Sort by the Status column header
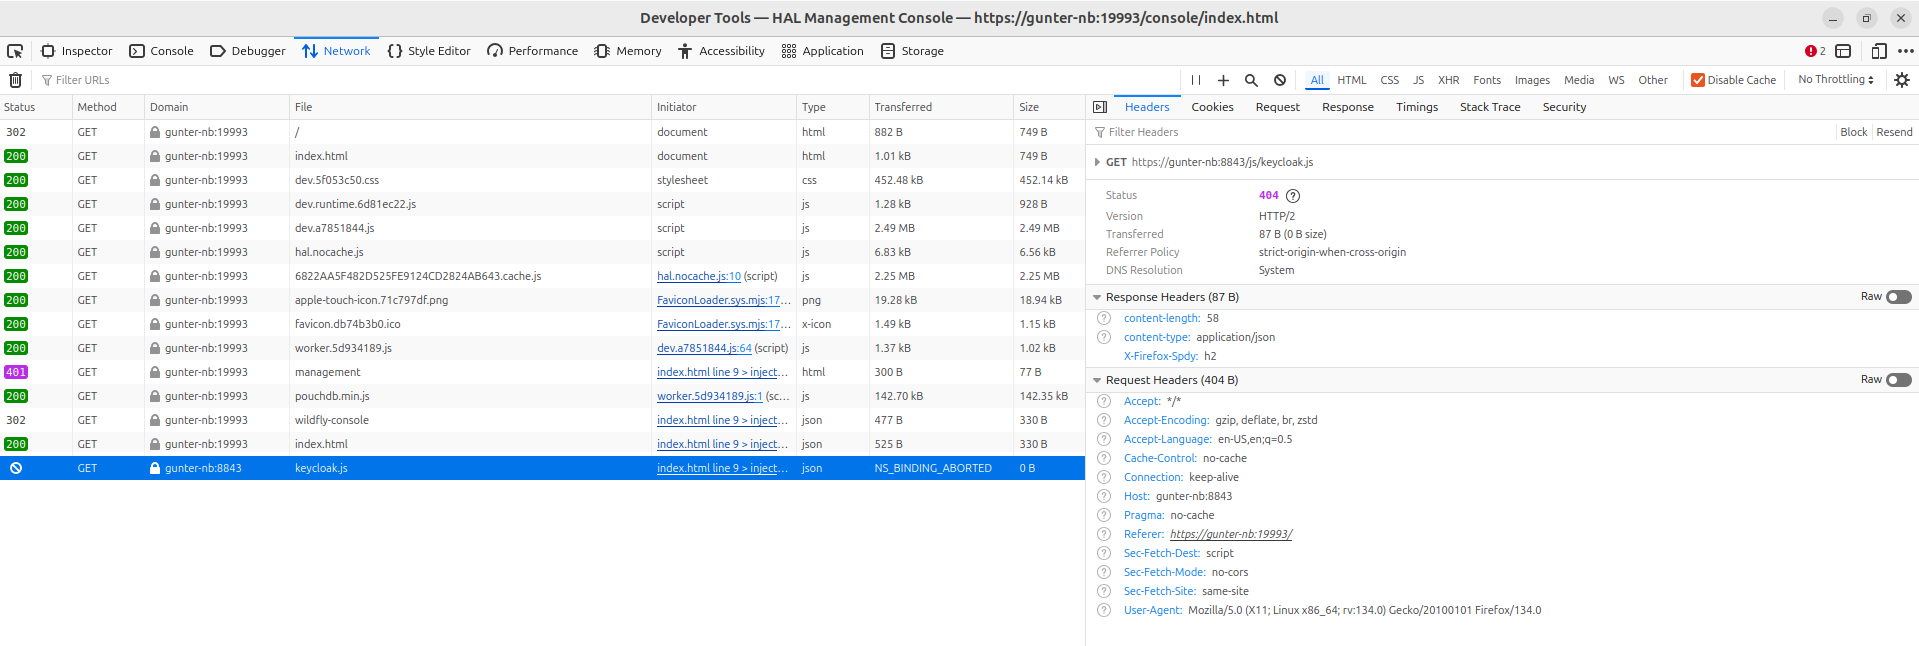1919x646 pixels. tap(36, 107)
